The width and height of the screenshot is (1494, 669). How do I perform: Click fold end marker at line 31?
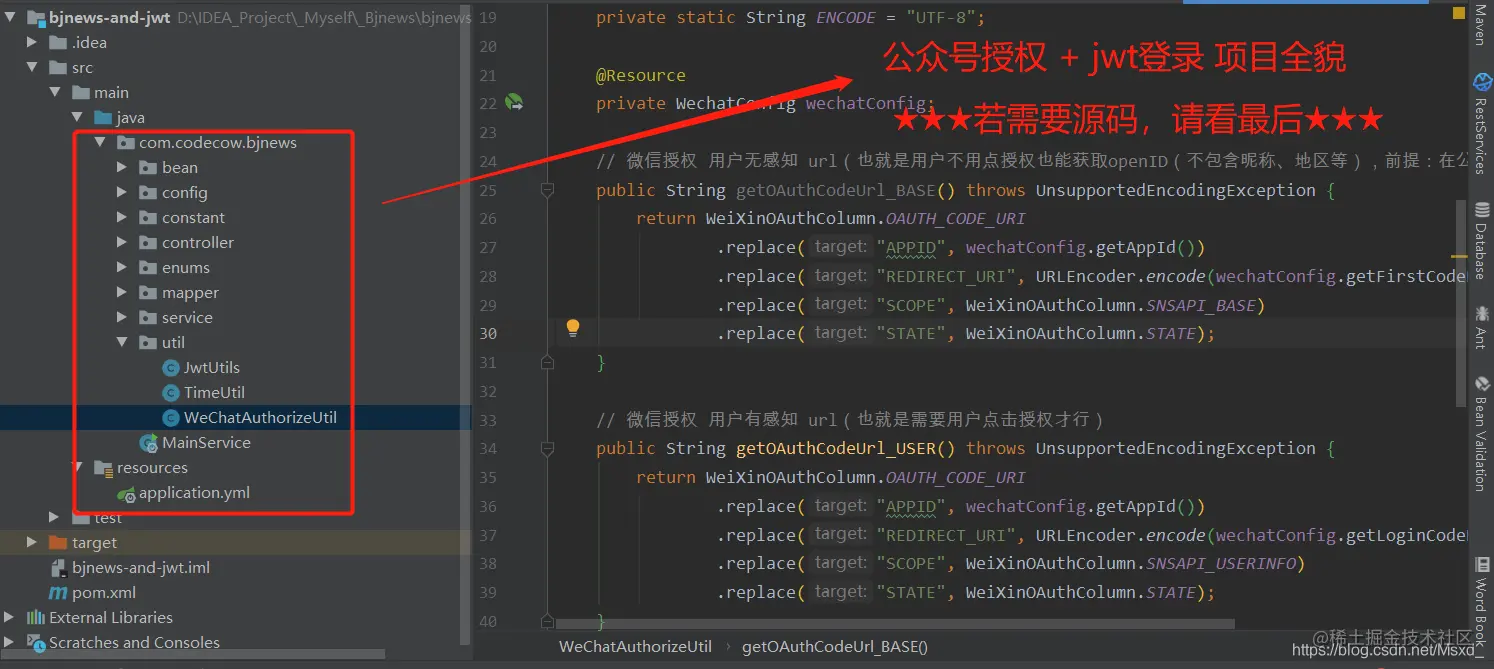pos(547,361)
